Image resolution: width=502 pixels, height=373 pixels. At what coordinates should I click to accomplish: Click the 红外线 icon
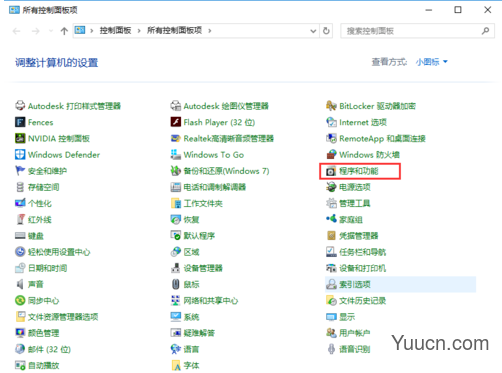coord(20,220)
